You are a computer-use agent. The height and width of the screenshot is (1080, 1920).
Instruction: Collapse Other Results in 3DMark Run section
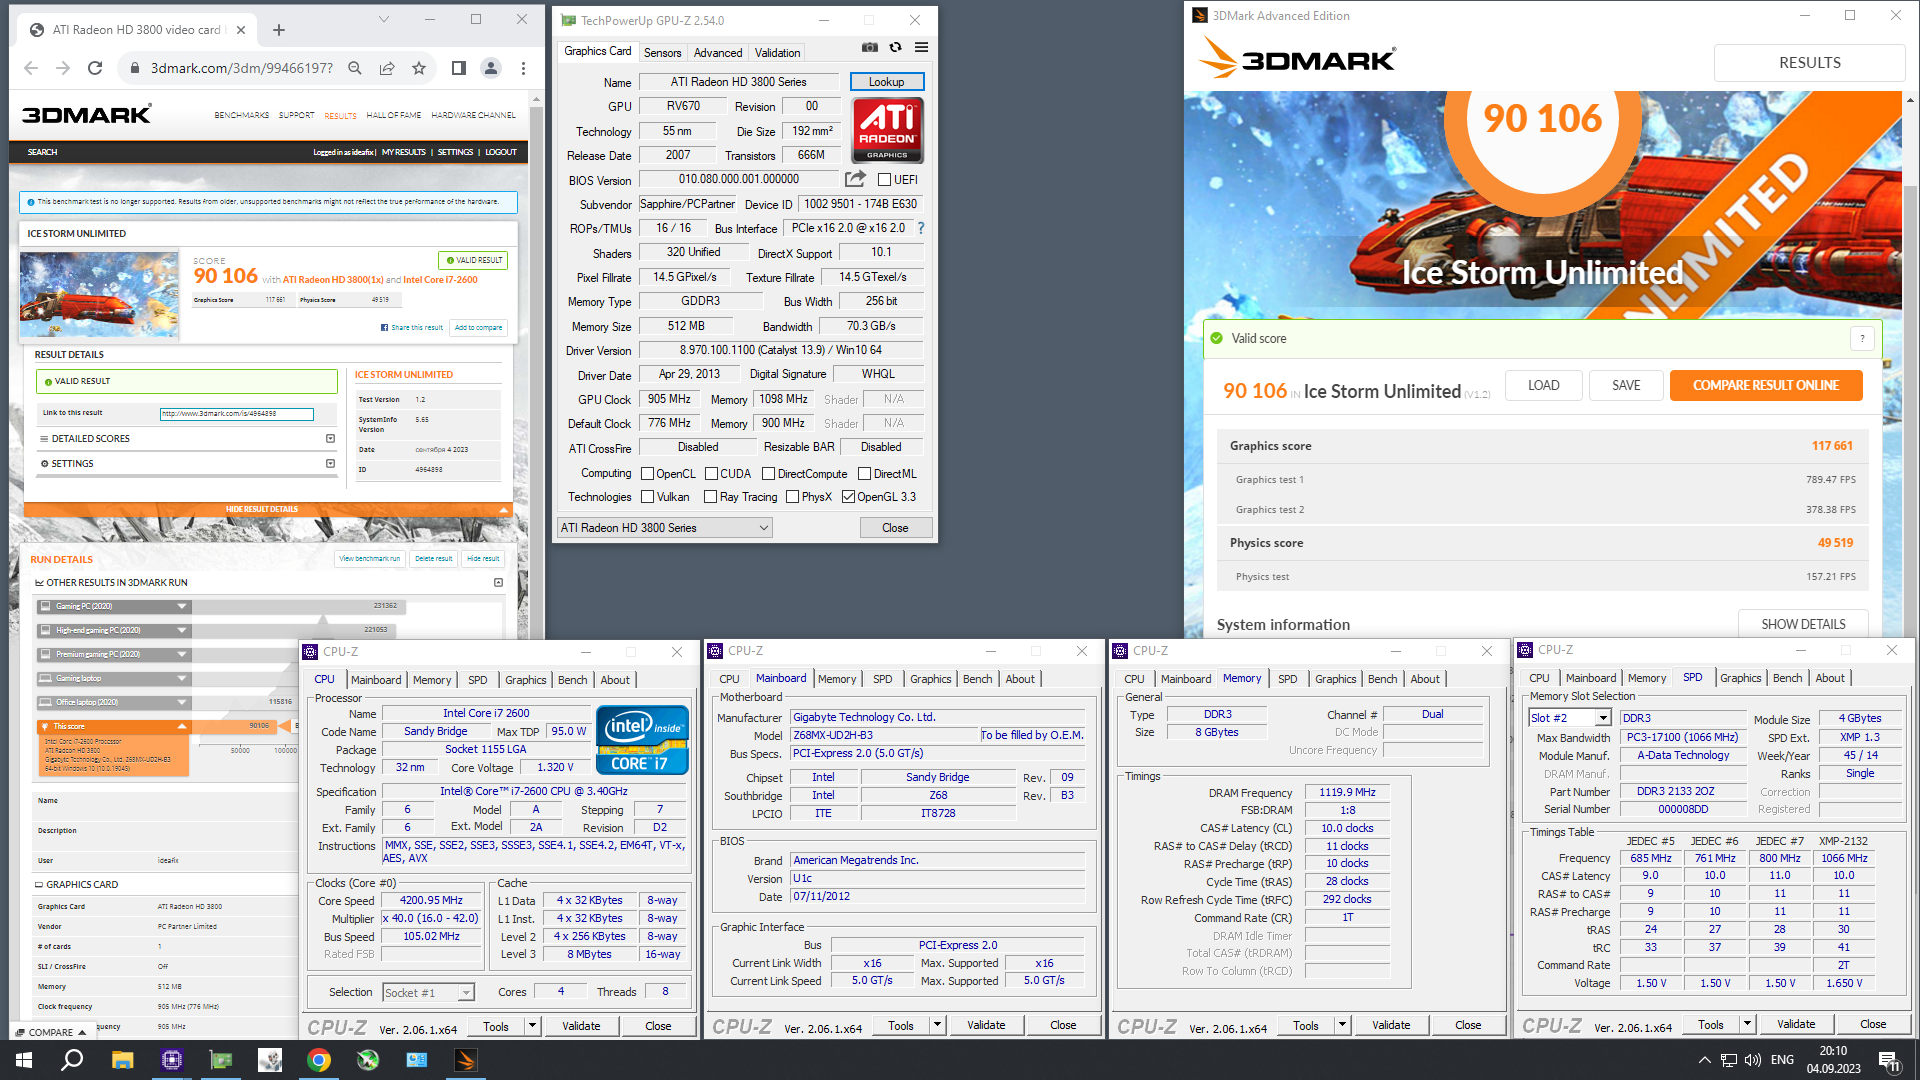(498, 582)
